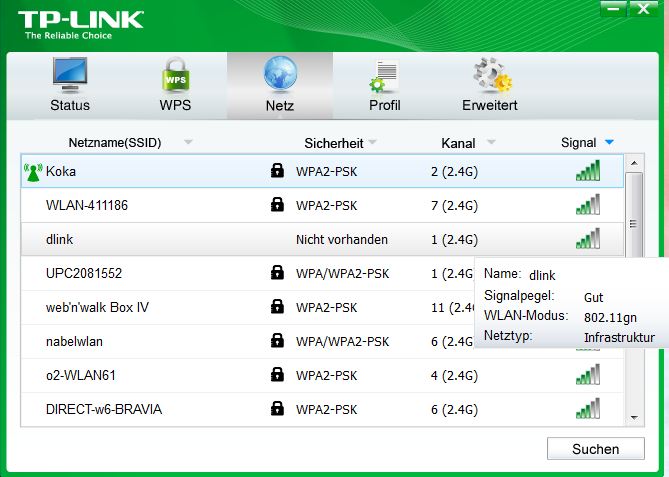Click the Sicherheit column header text
This screenshot has width=669, height=477.
coord(334,143)
